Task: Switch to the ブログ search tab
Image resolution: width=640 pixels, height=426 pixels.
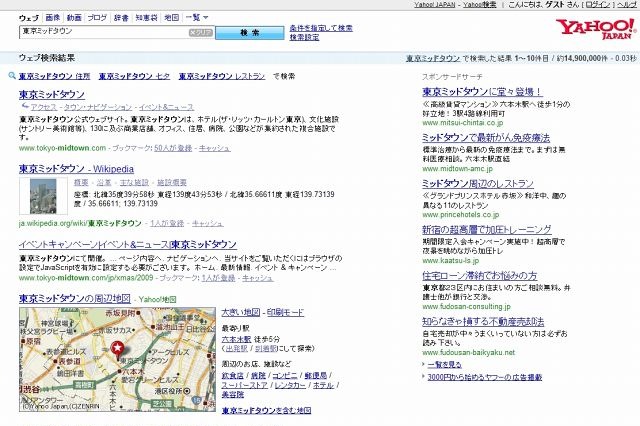Action: [x=97, y=18]
